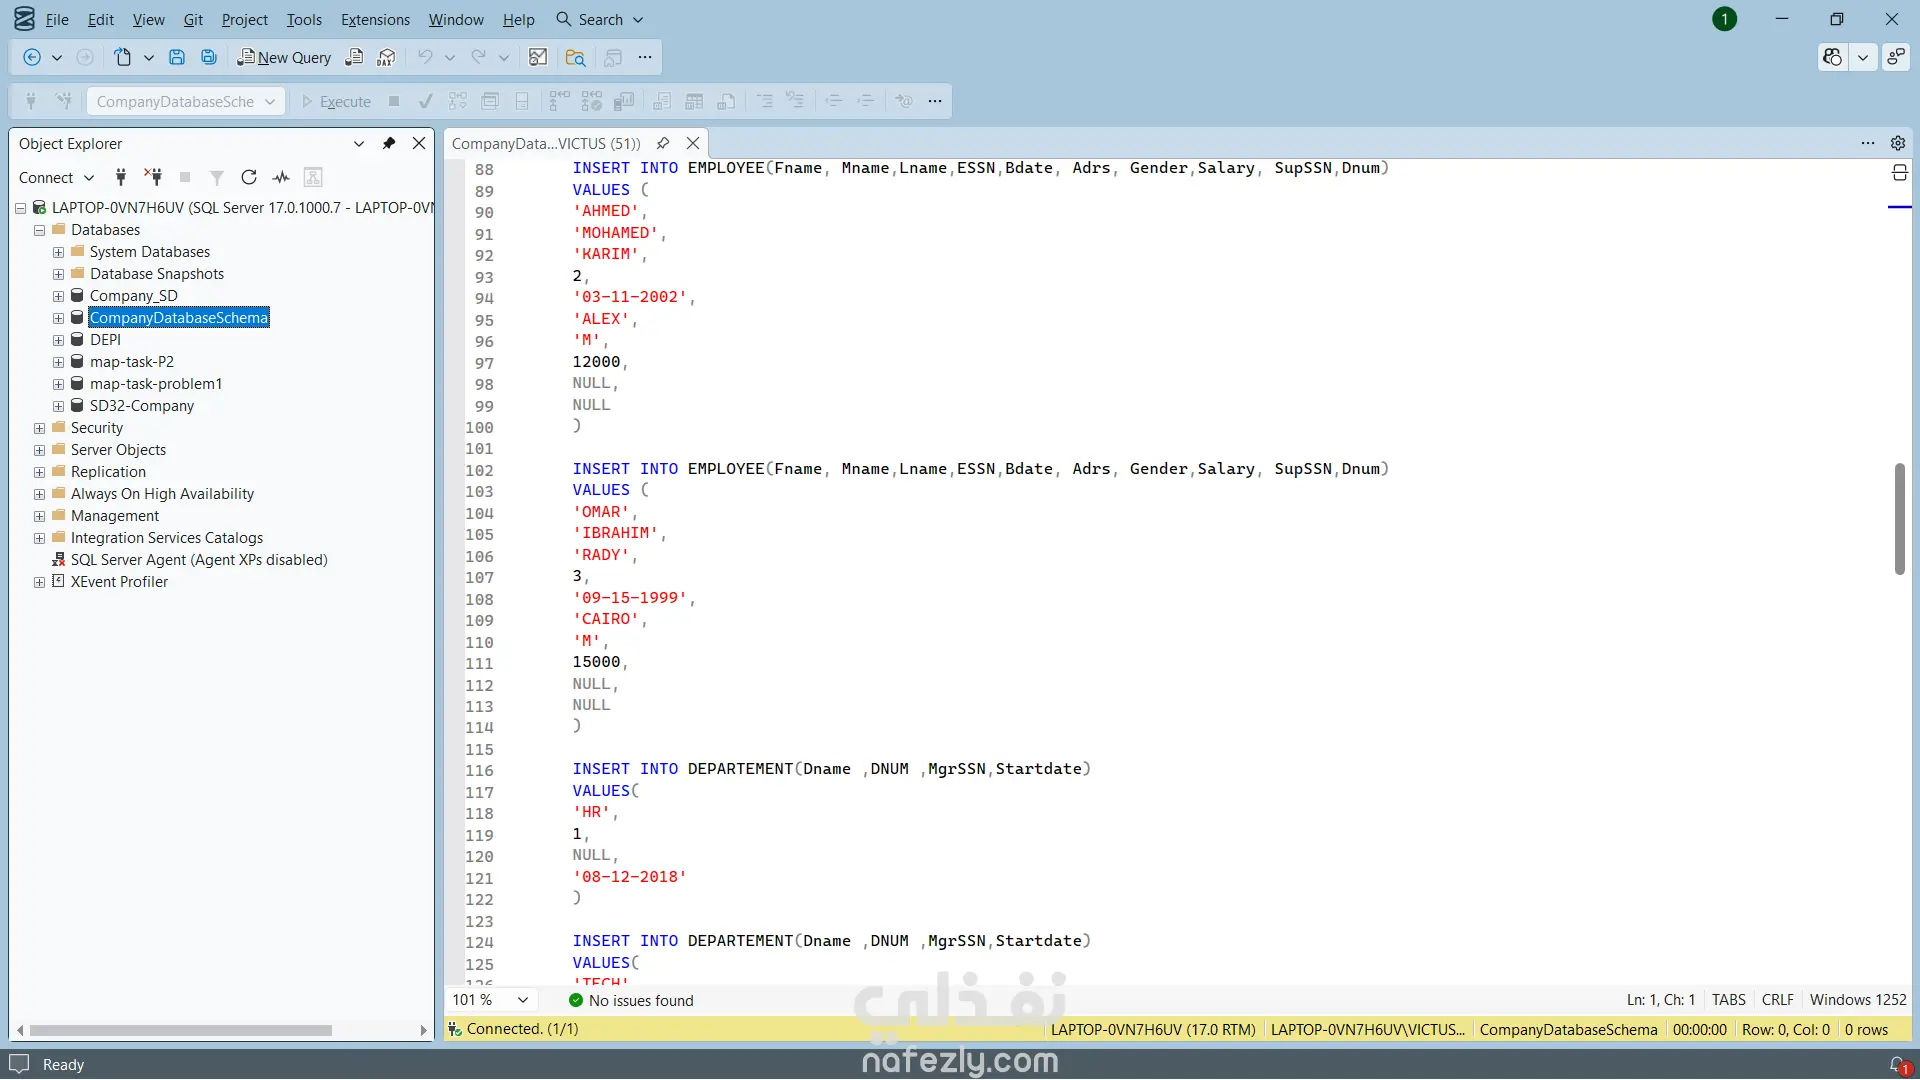Select SQL Server Agent node
This screenshot has width=1920, height=1080.
click(199, 560)
